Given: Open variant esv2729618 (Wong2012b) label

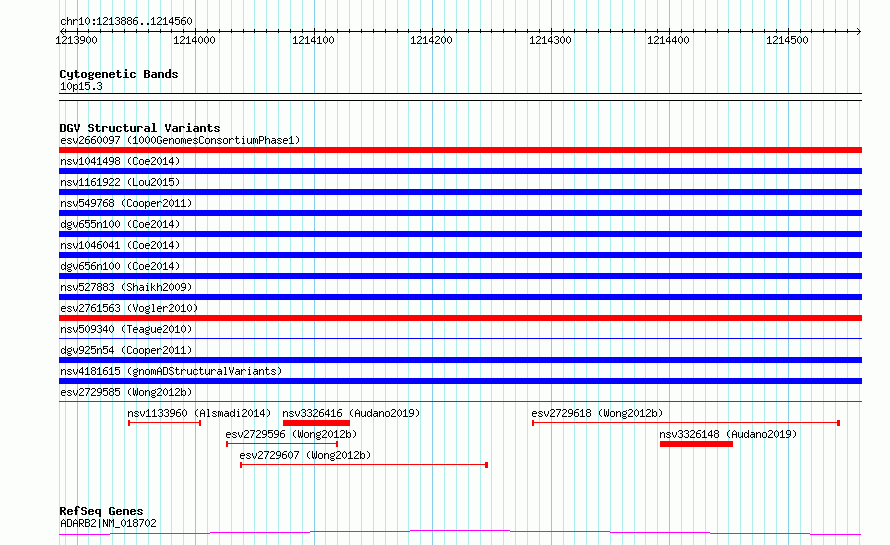Looking at the screenshot, I should (597, 413).
